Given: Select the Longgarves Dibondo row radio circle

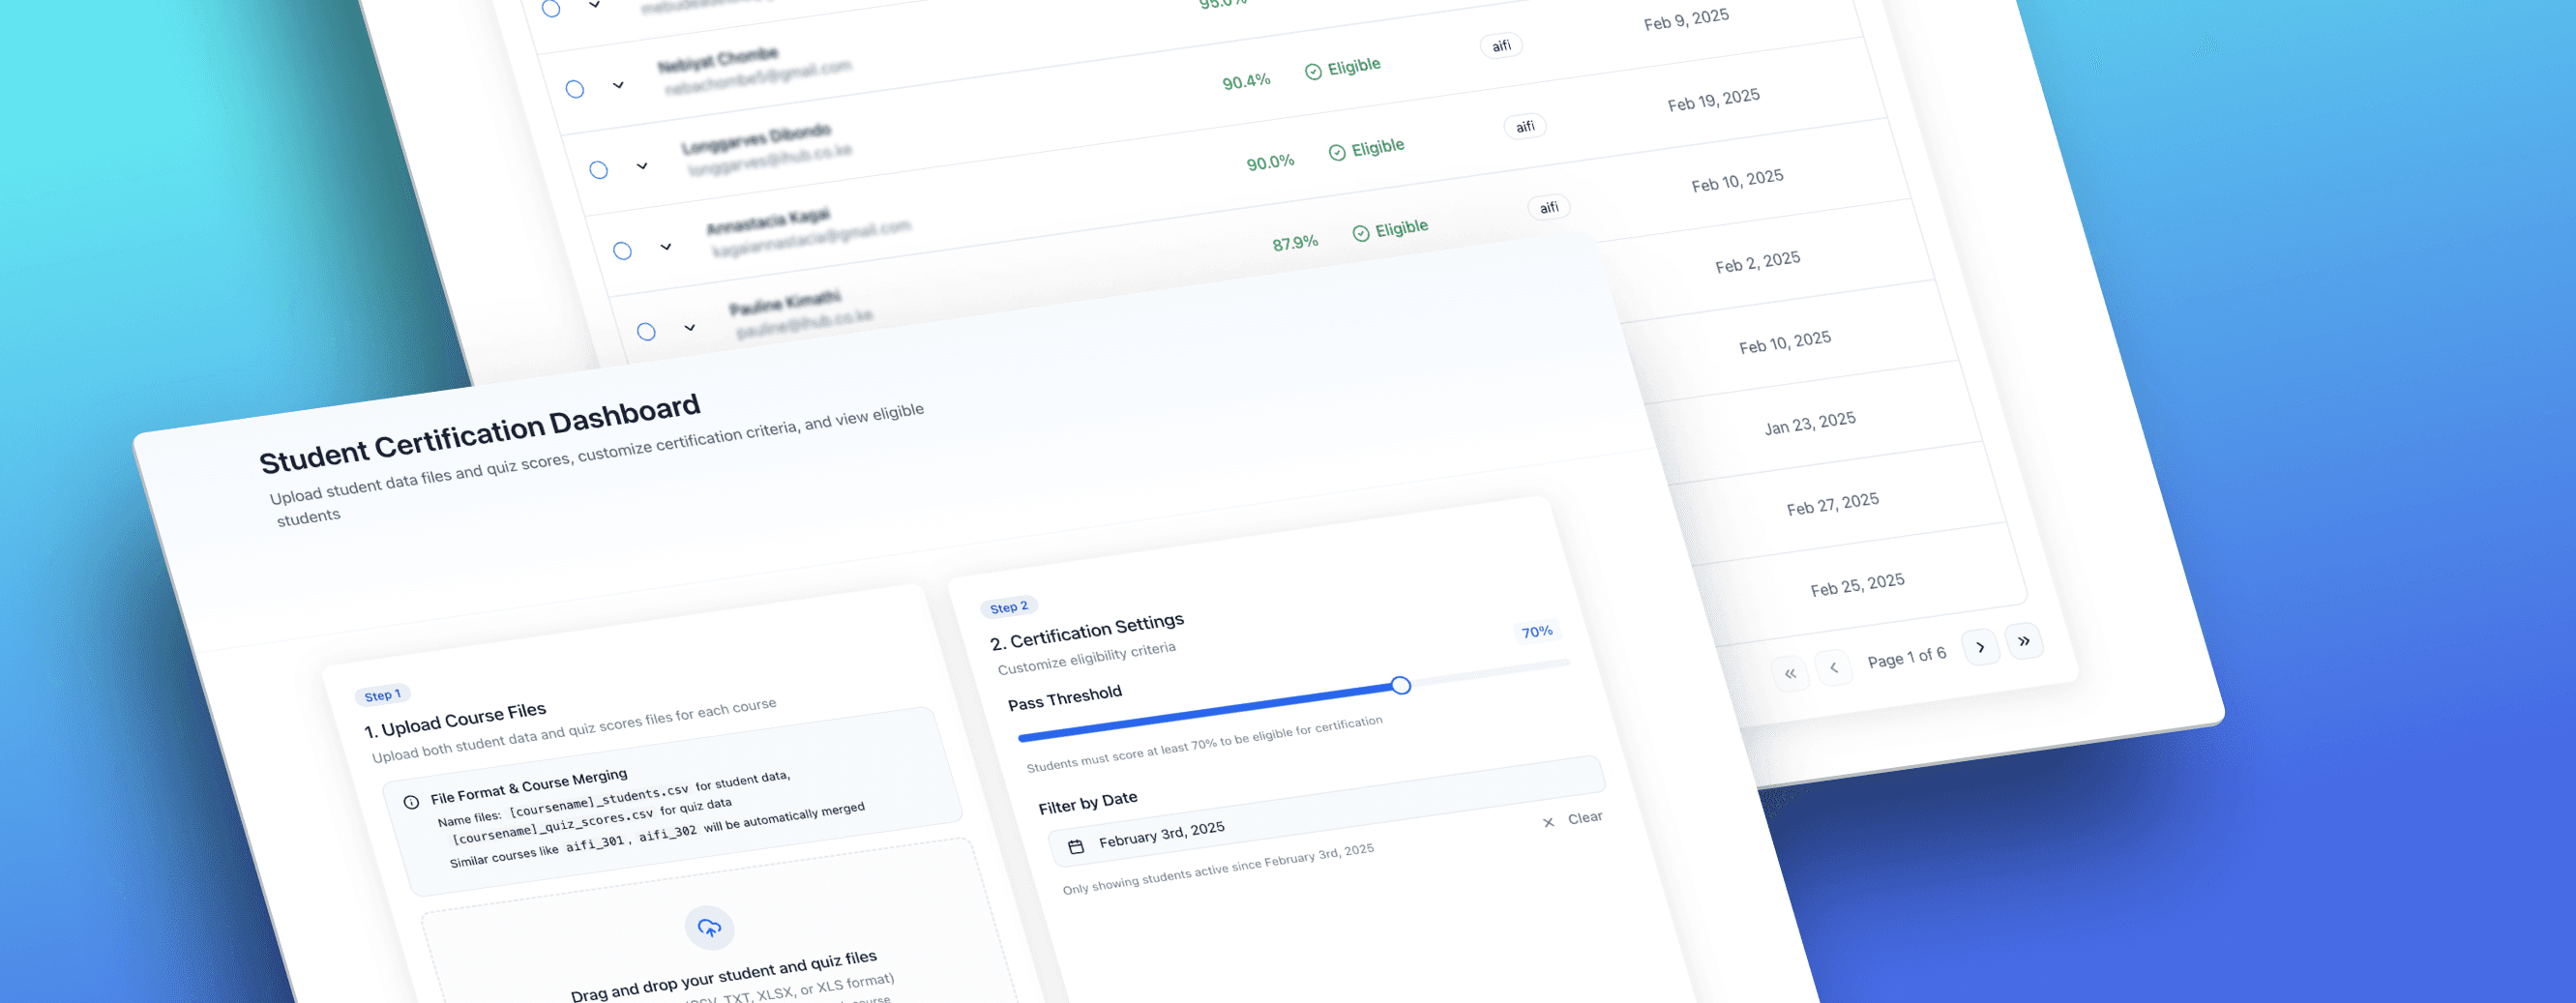Looking at the screenshot, I should (599, 170).
